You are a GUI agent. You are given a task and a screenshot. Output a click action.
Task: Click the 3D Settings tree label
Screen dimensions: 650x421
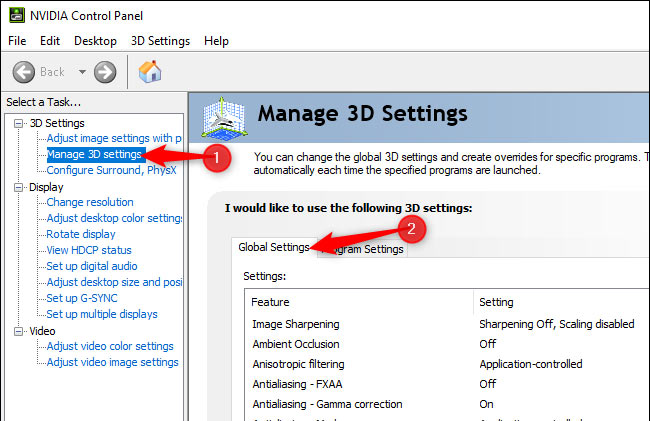pos(57,123)
